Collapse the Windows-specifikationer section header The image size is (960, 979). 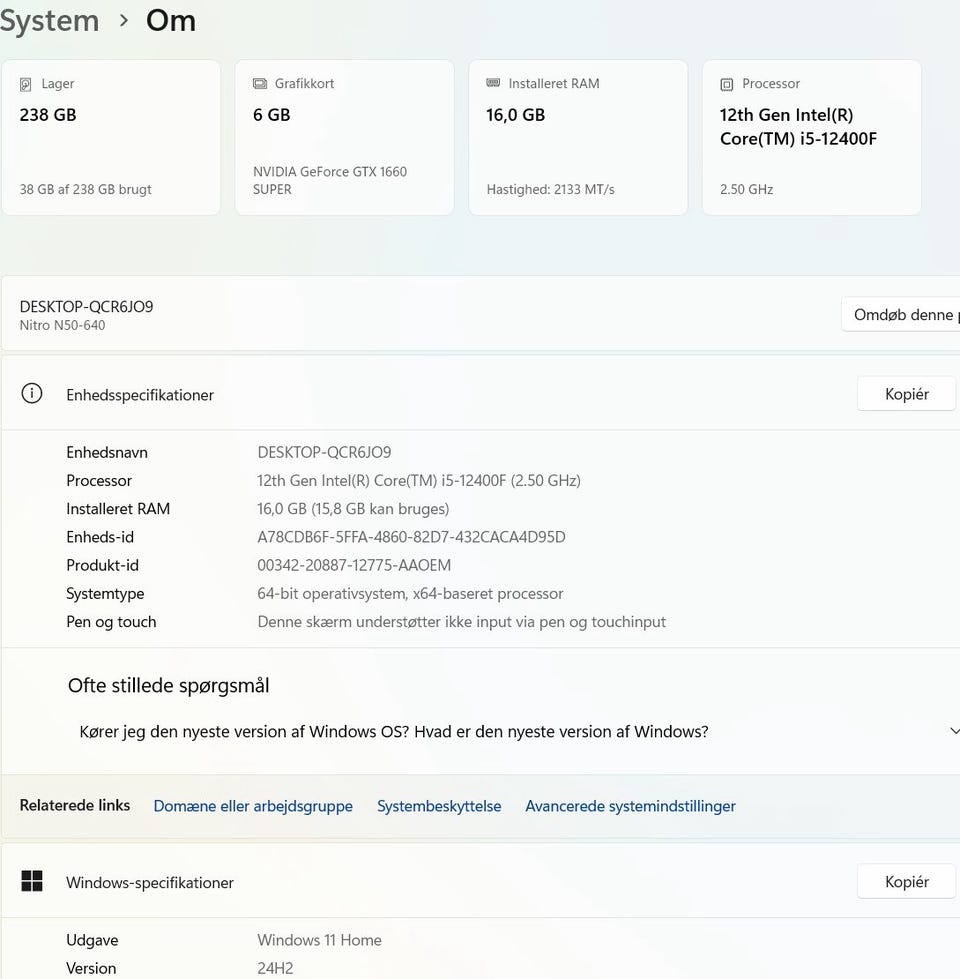coord(400,882)
